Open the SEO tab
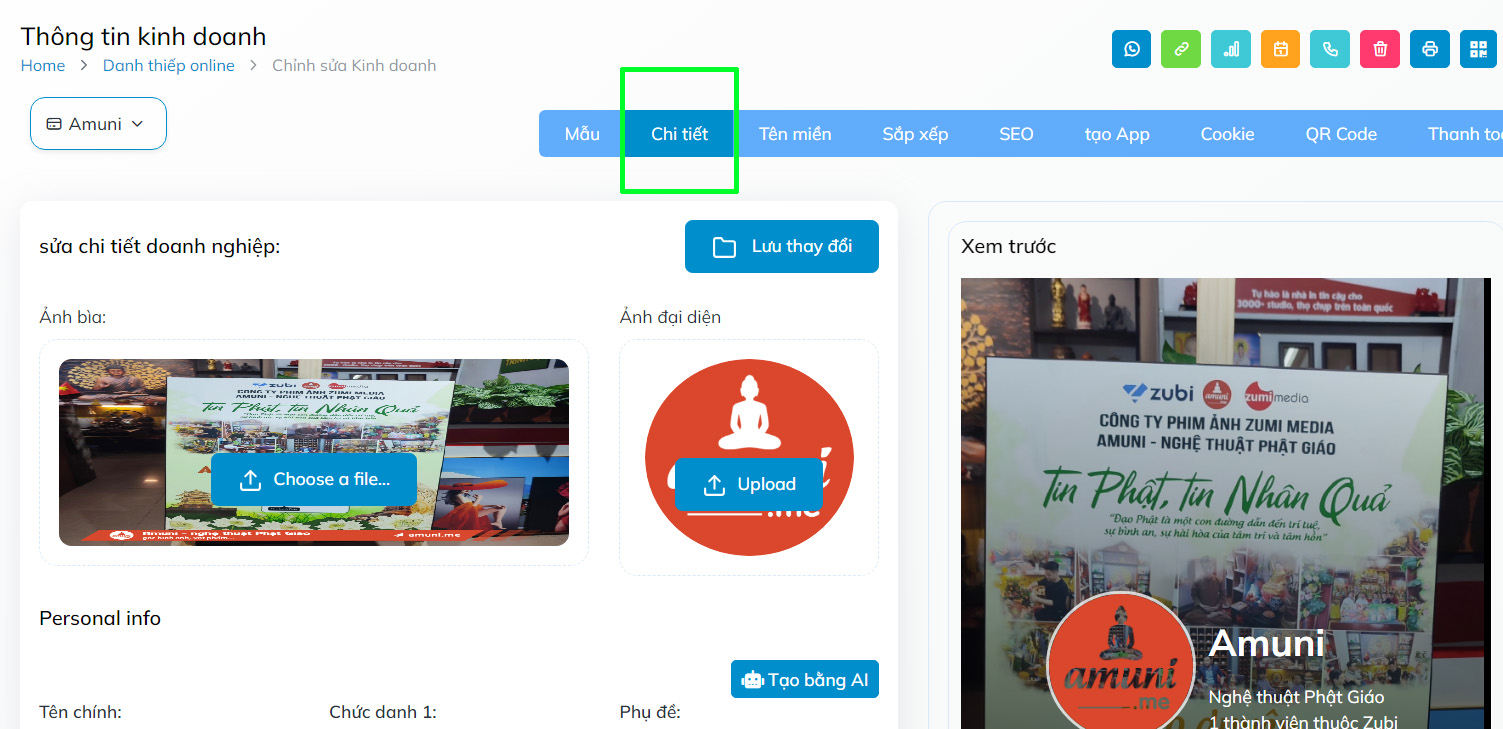The height and width of the screenshot is (729, 1503). (x=1016, y=134)
